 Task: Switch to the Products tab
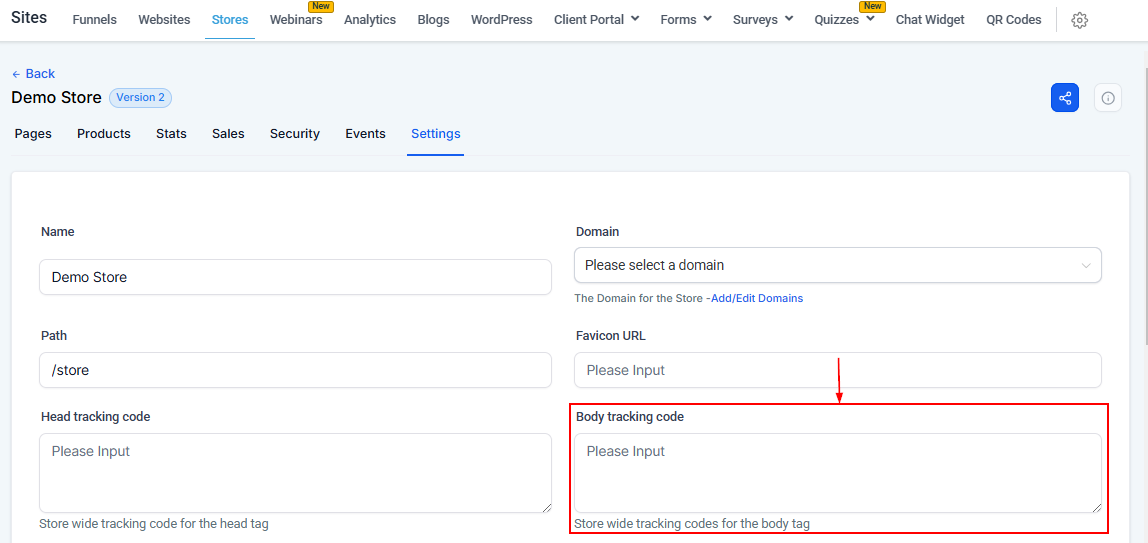(x=104, y=134)
